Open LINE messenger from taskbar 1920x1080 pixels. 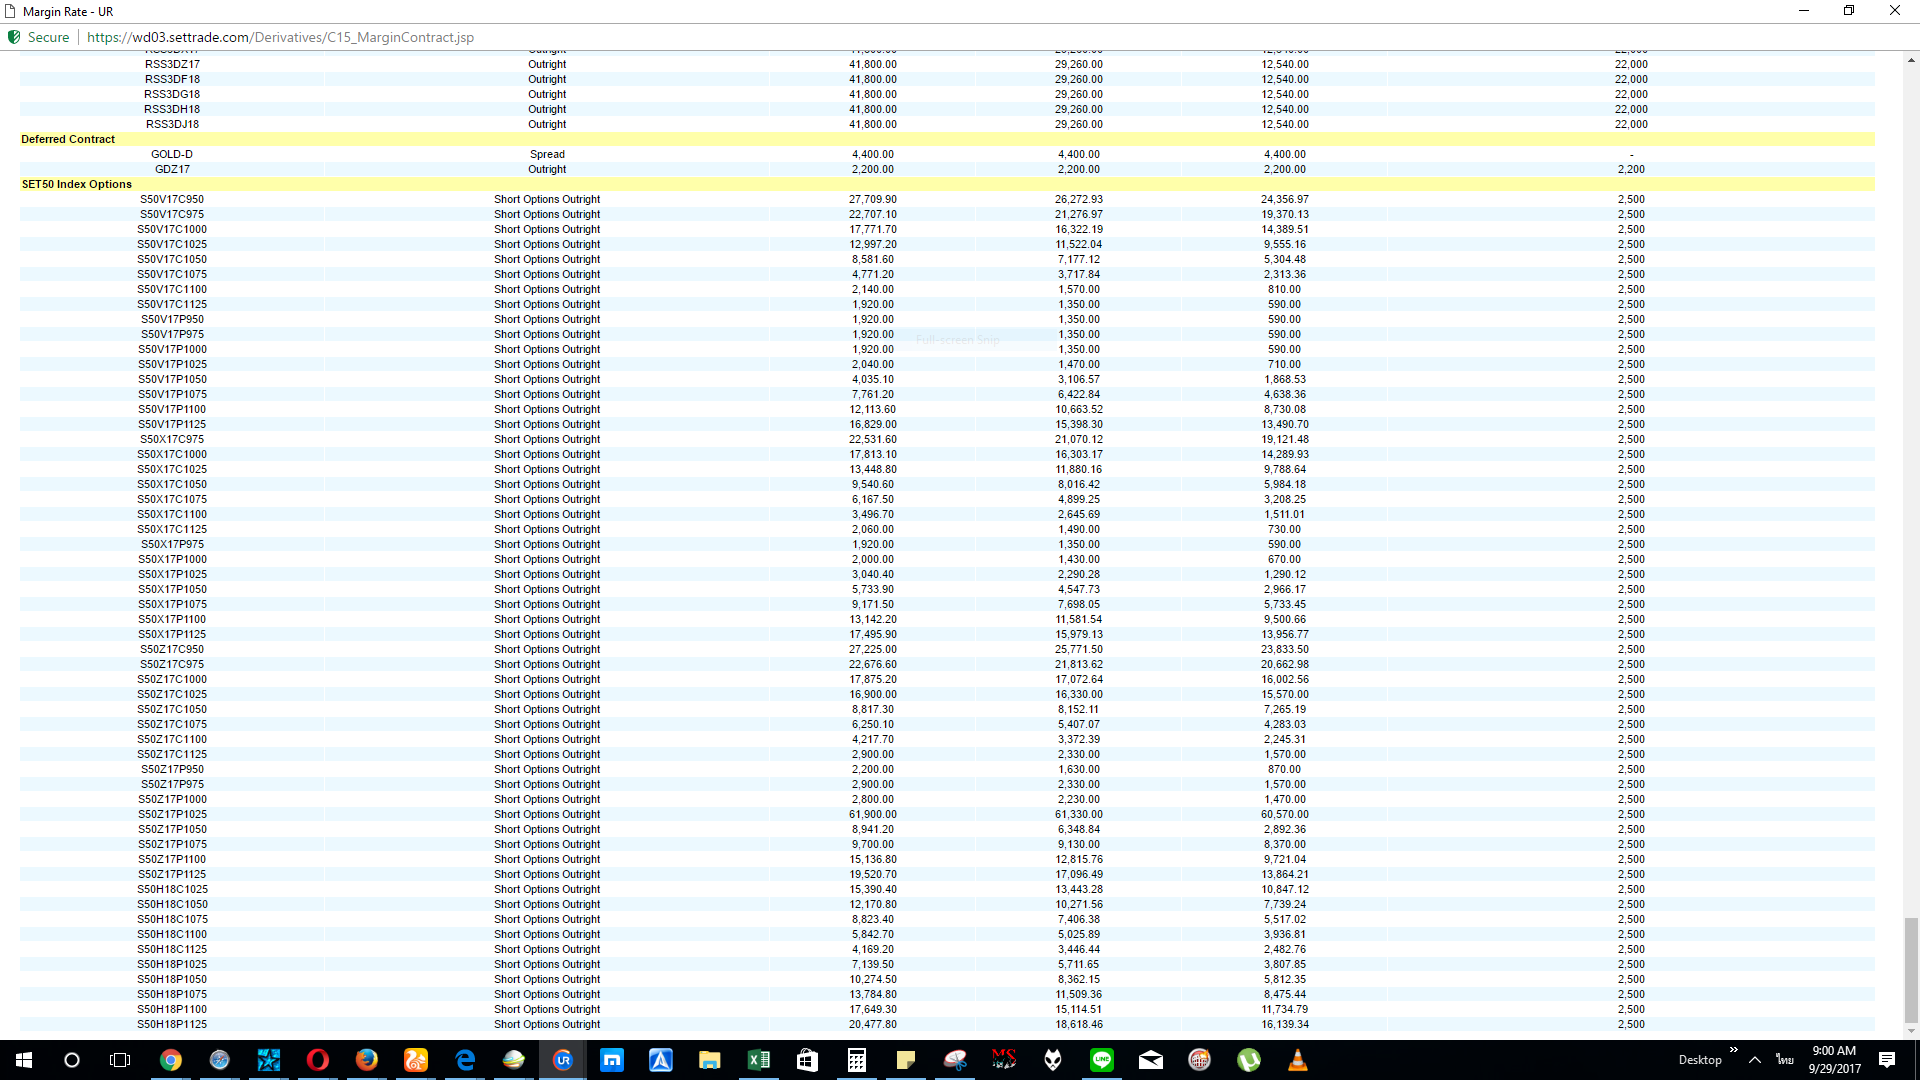tap(1102, 1060)
